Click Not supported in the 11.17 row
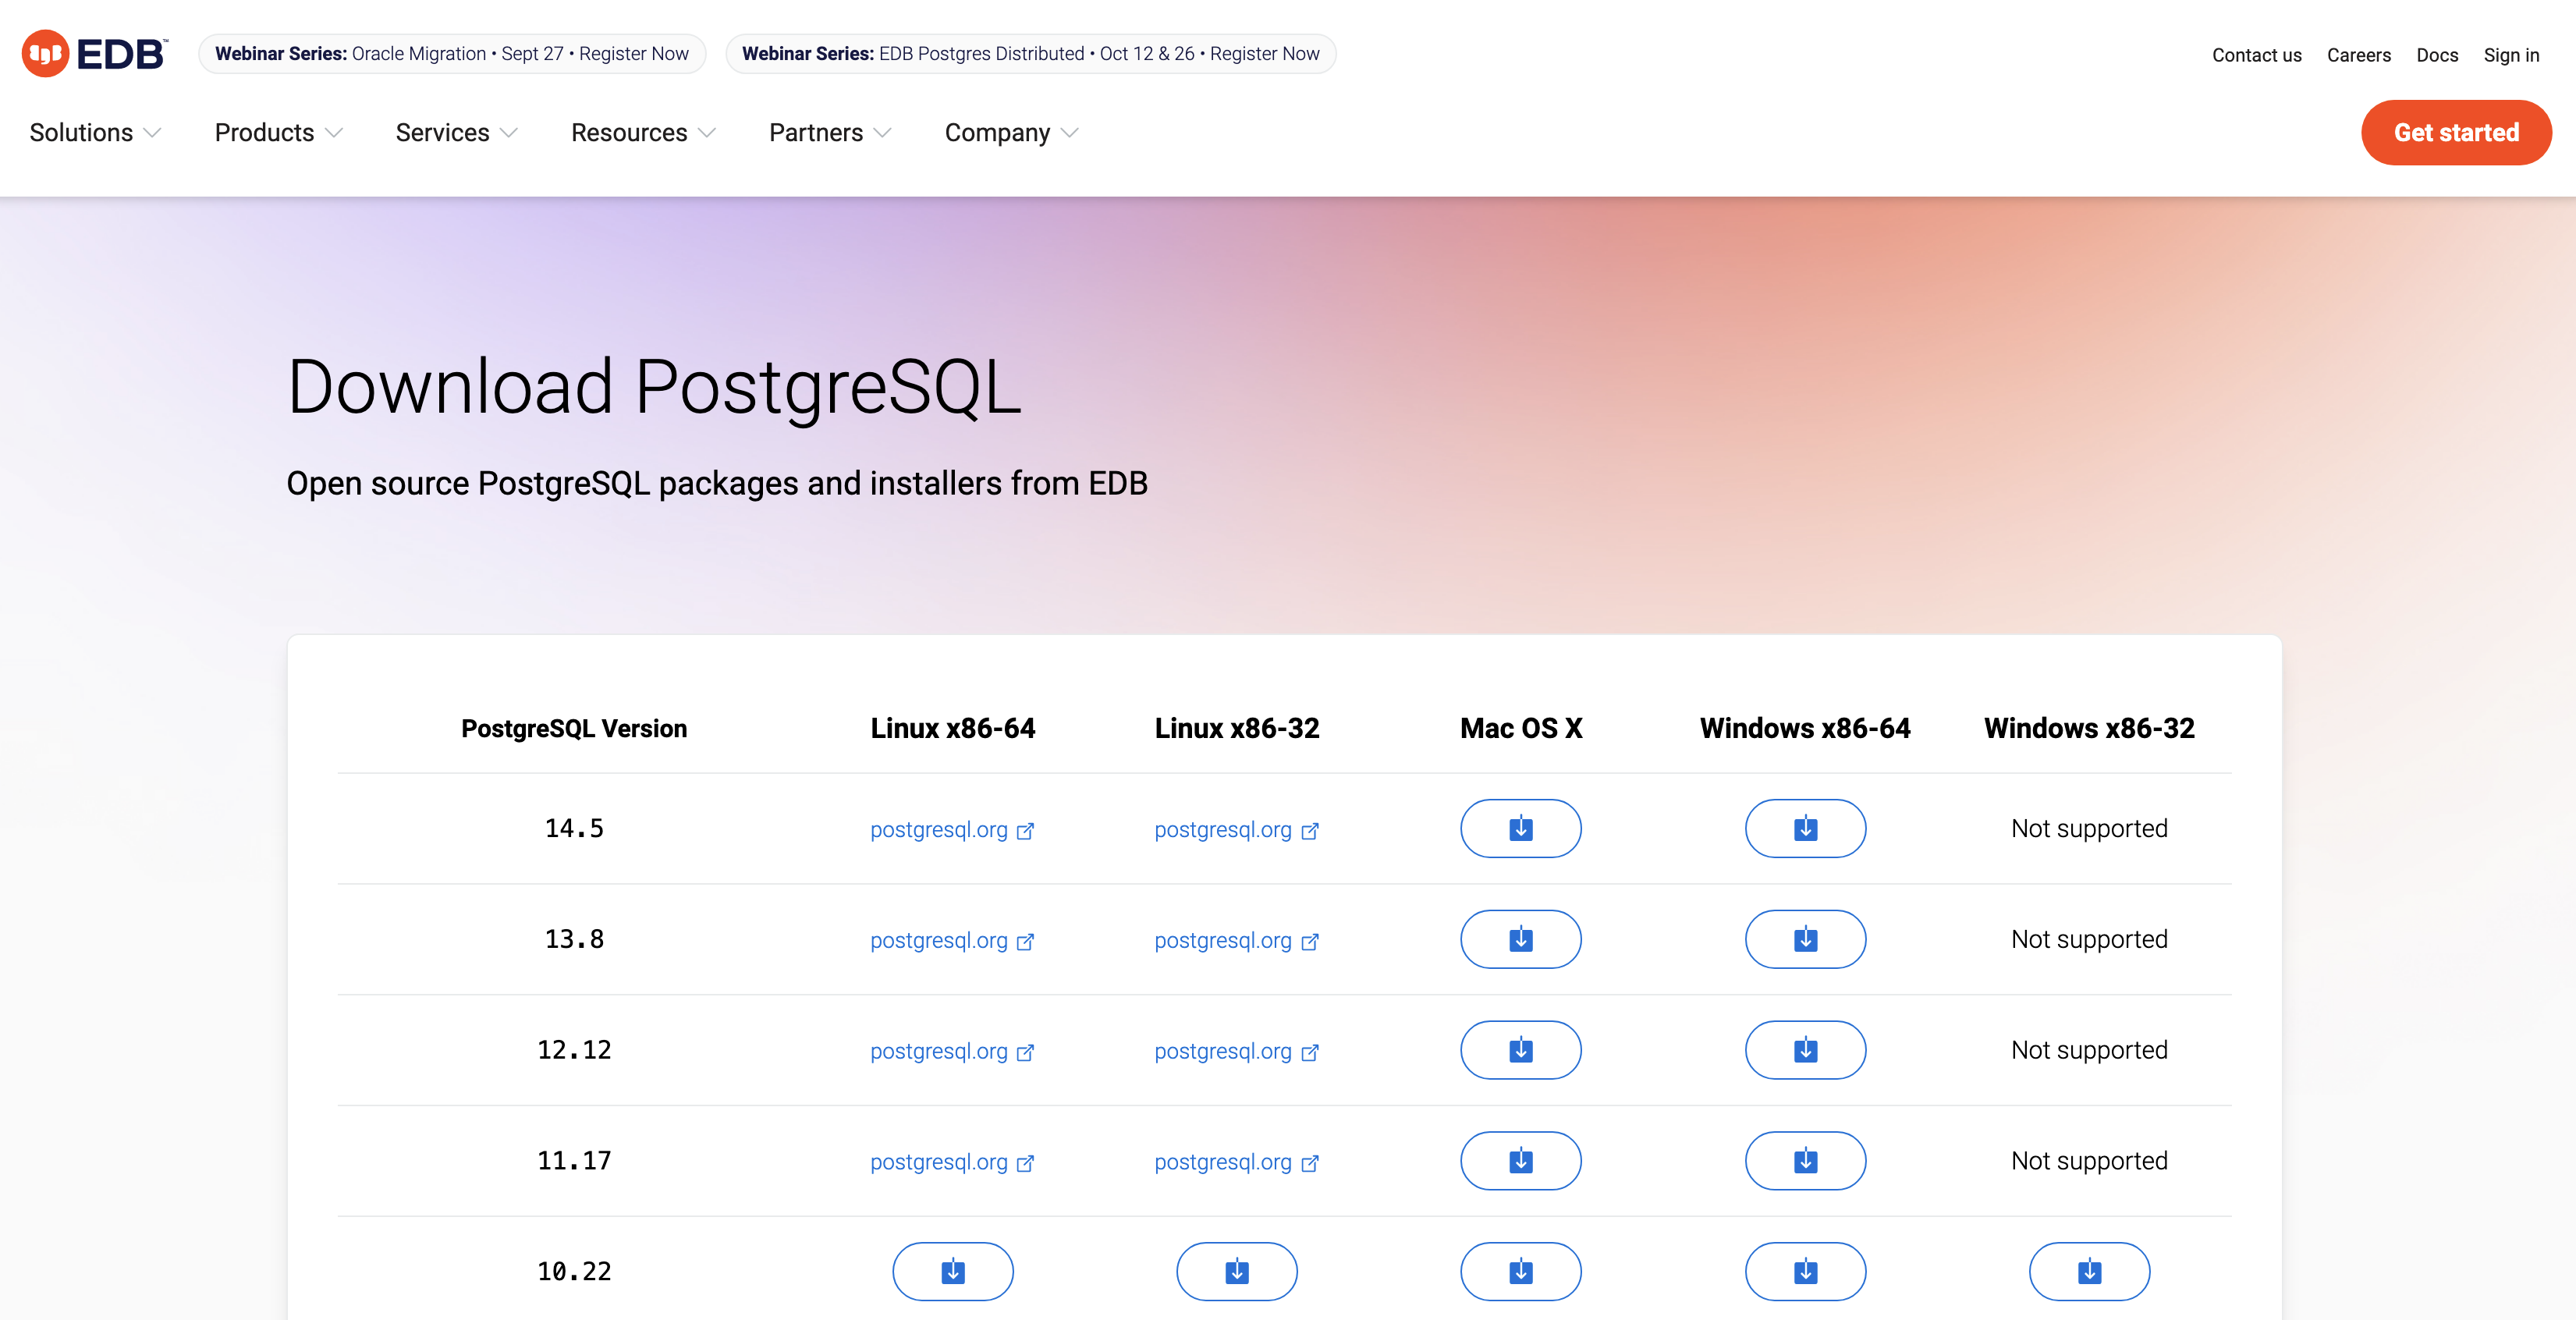The height and width of the screenshot is (1320, 2576). coord(2089,1161)
